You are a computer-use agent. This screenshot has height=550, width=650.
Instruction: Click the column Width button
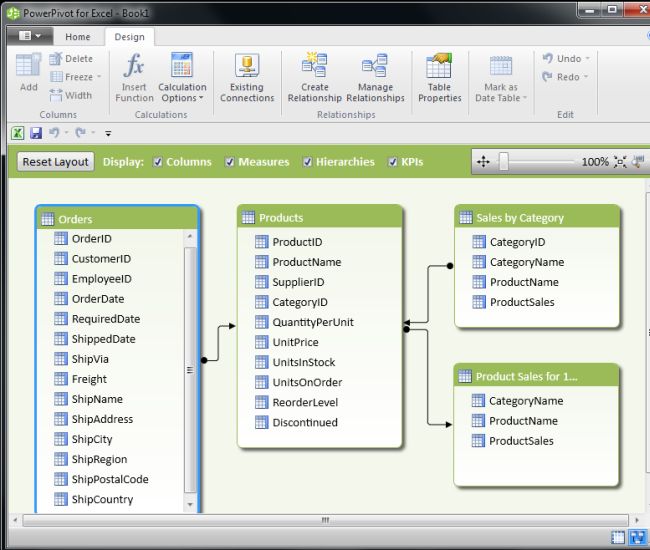pos(70,95)
